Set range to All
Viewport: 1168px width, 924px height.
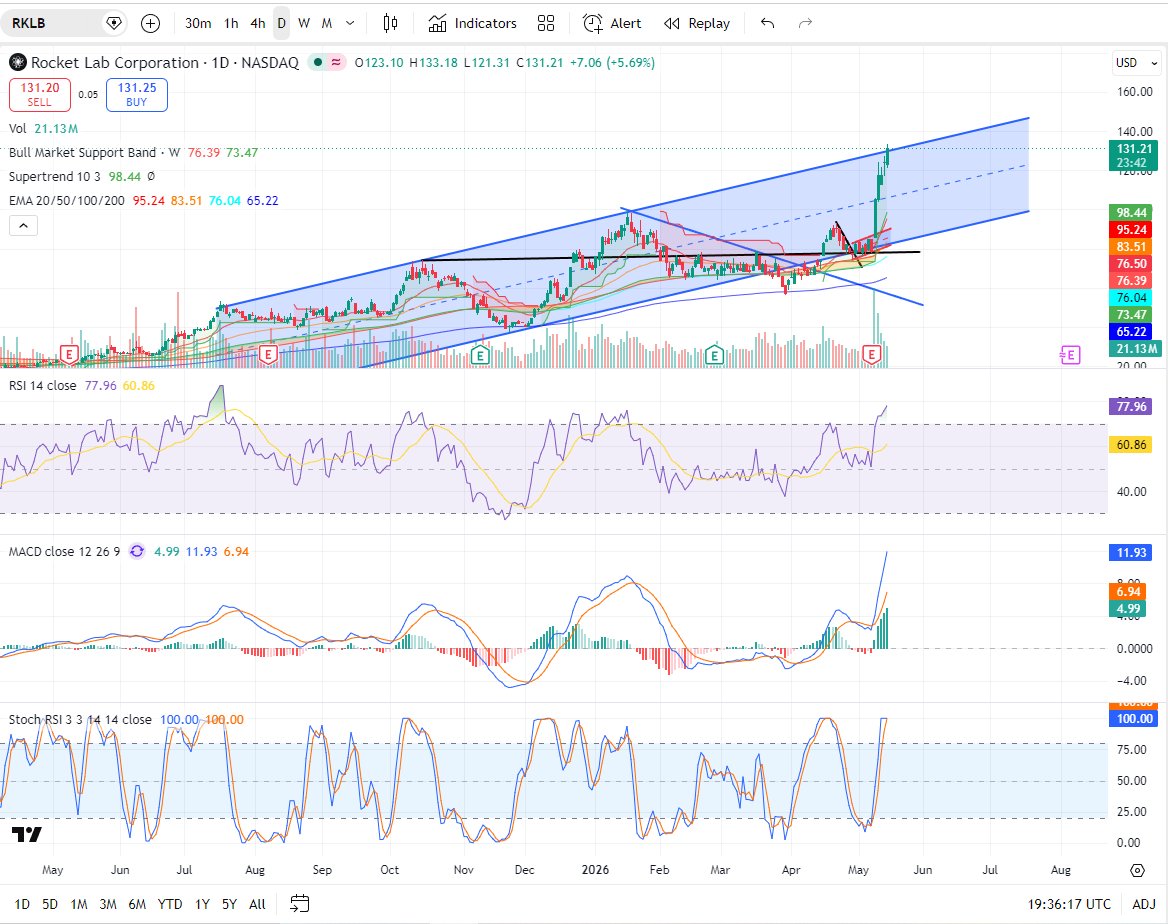coord(257,904)
